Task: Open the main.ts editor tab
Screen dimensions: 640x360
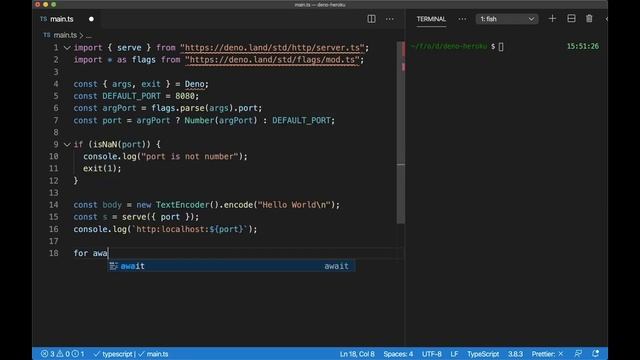Action: [x=57, y=19]
